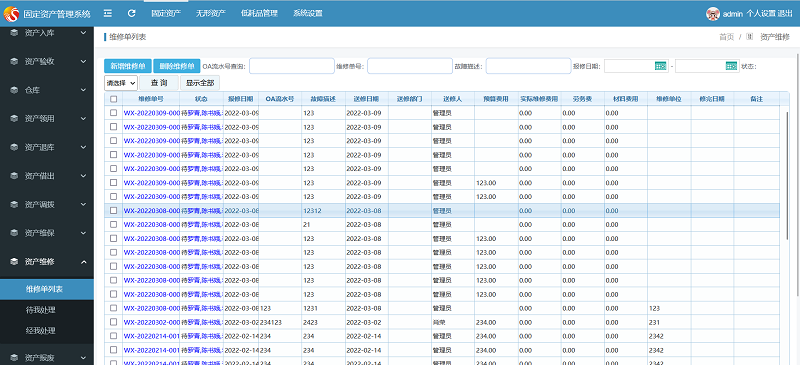Click the 资产验收 sidebar icon
The height and width of the screenshot is (365, 800).
(x=14, y=61)
